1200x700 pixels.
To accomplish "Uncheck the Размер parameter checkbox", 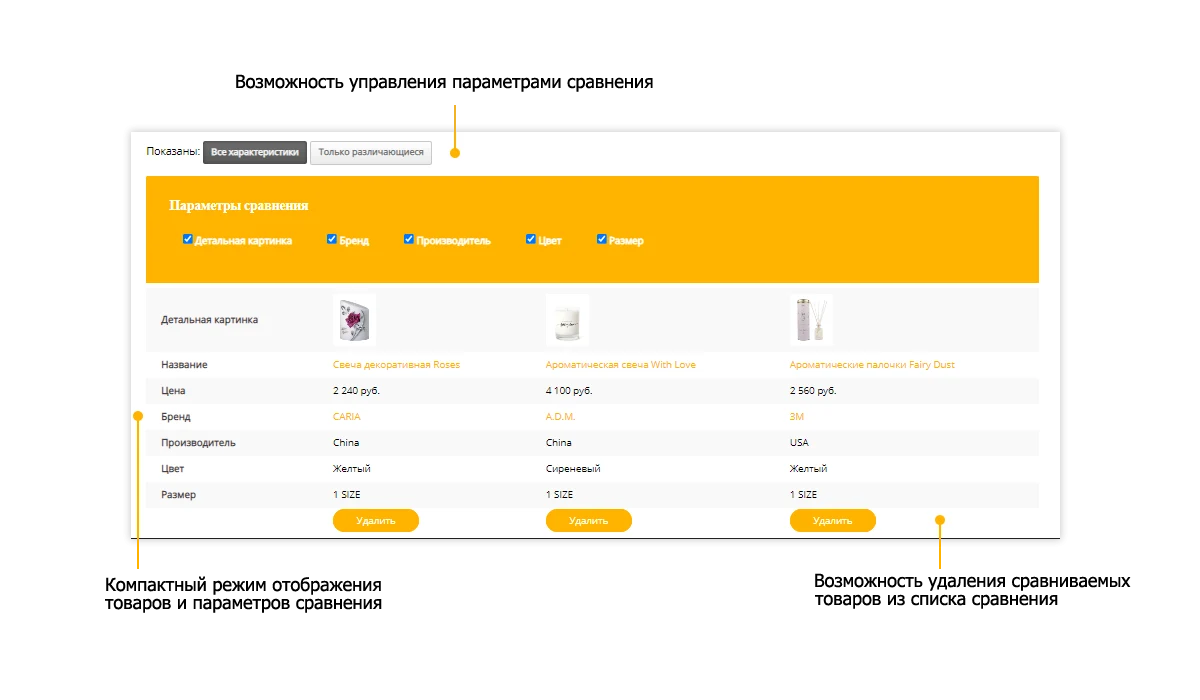I will tap(602, 239).
